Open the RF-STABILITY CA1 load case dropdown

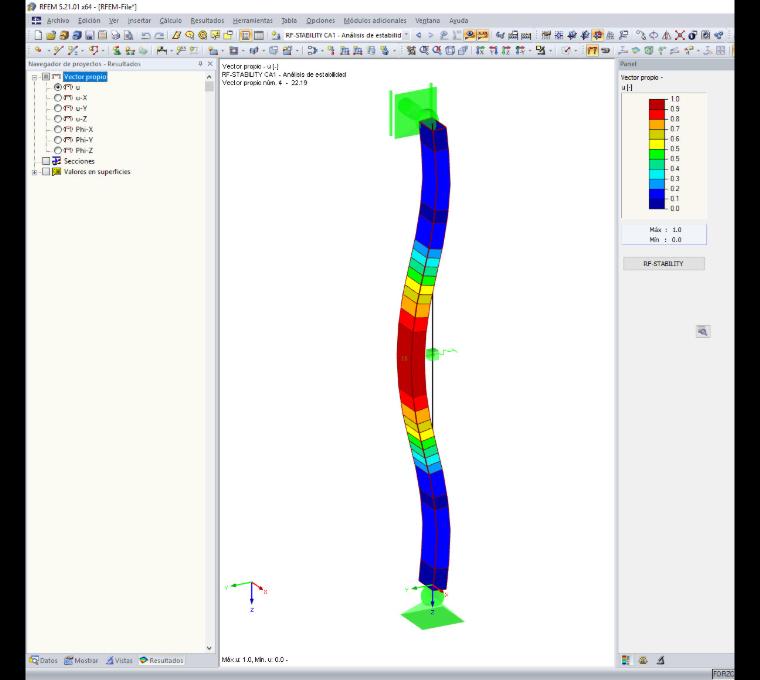tap(346, 35)
